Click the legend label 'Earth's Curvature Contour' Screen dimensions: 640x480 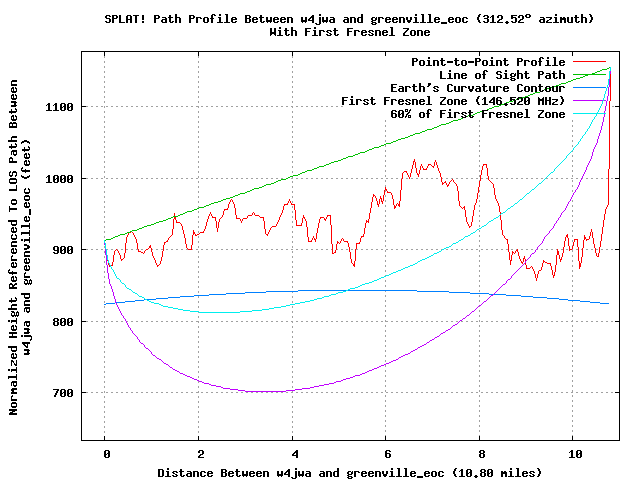click(x=478, y=88)
